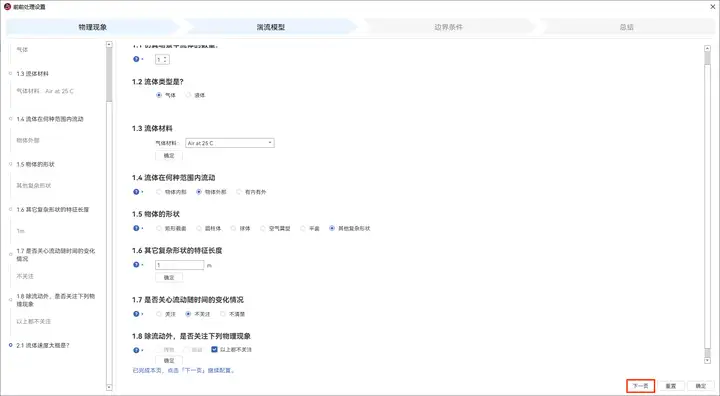Switch to the 总结 step tab
The image size is (720, 396).
[x=627, y=27]
